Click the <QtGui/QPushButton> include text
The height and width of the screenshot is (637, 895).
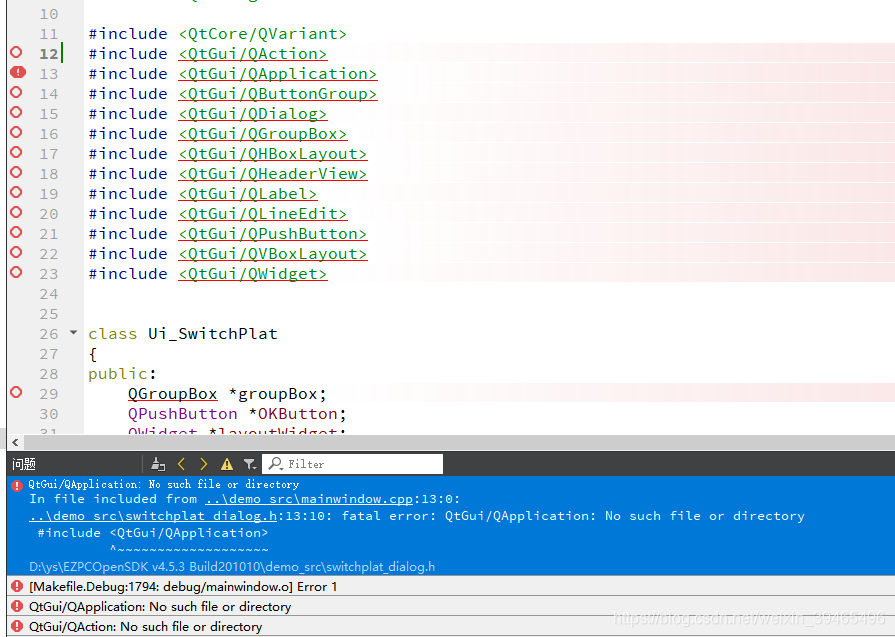point(273,233)
